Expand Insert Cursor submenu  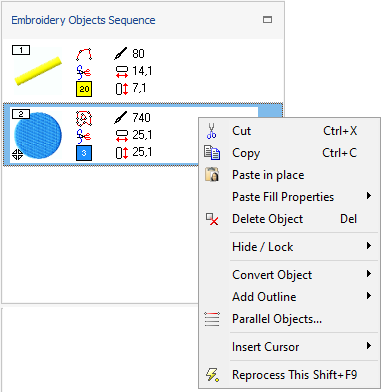289,347
